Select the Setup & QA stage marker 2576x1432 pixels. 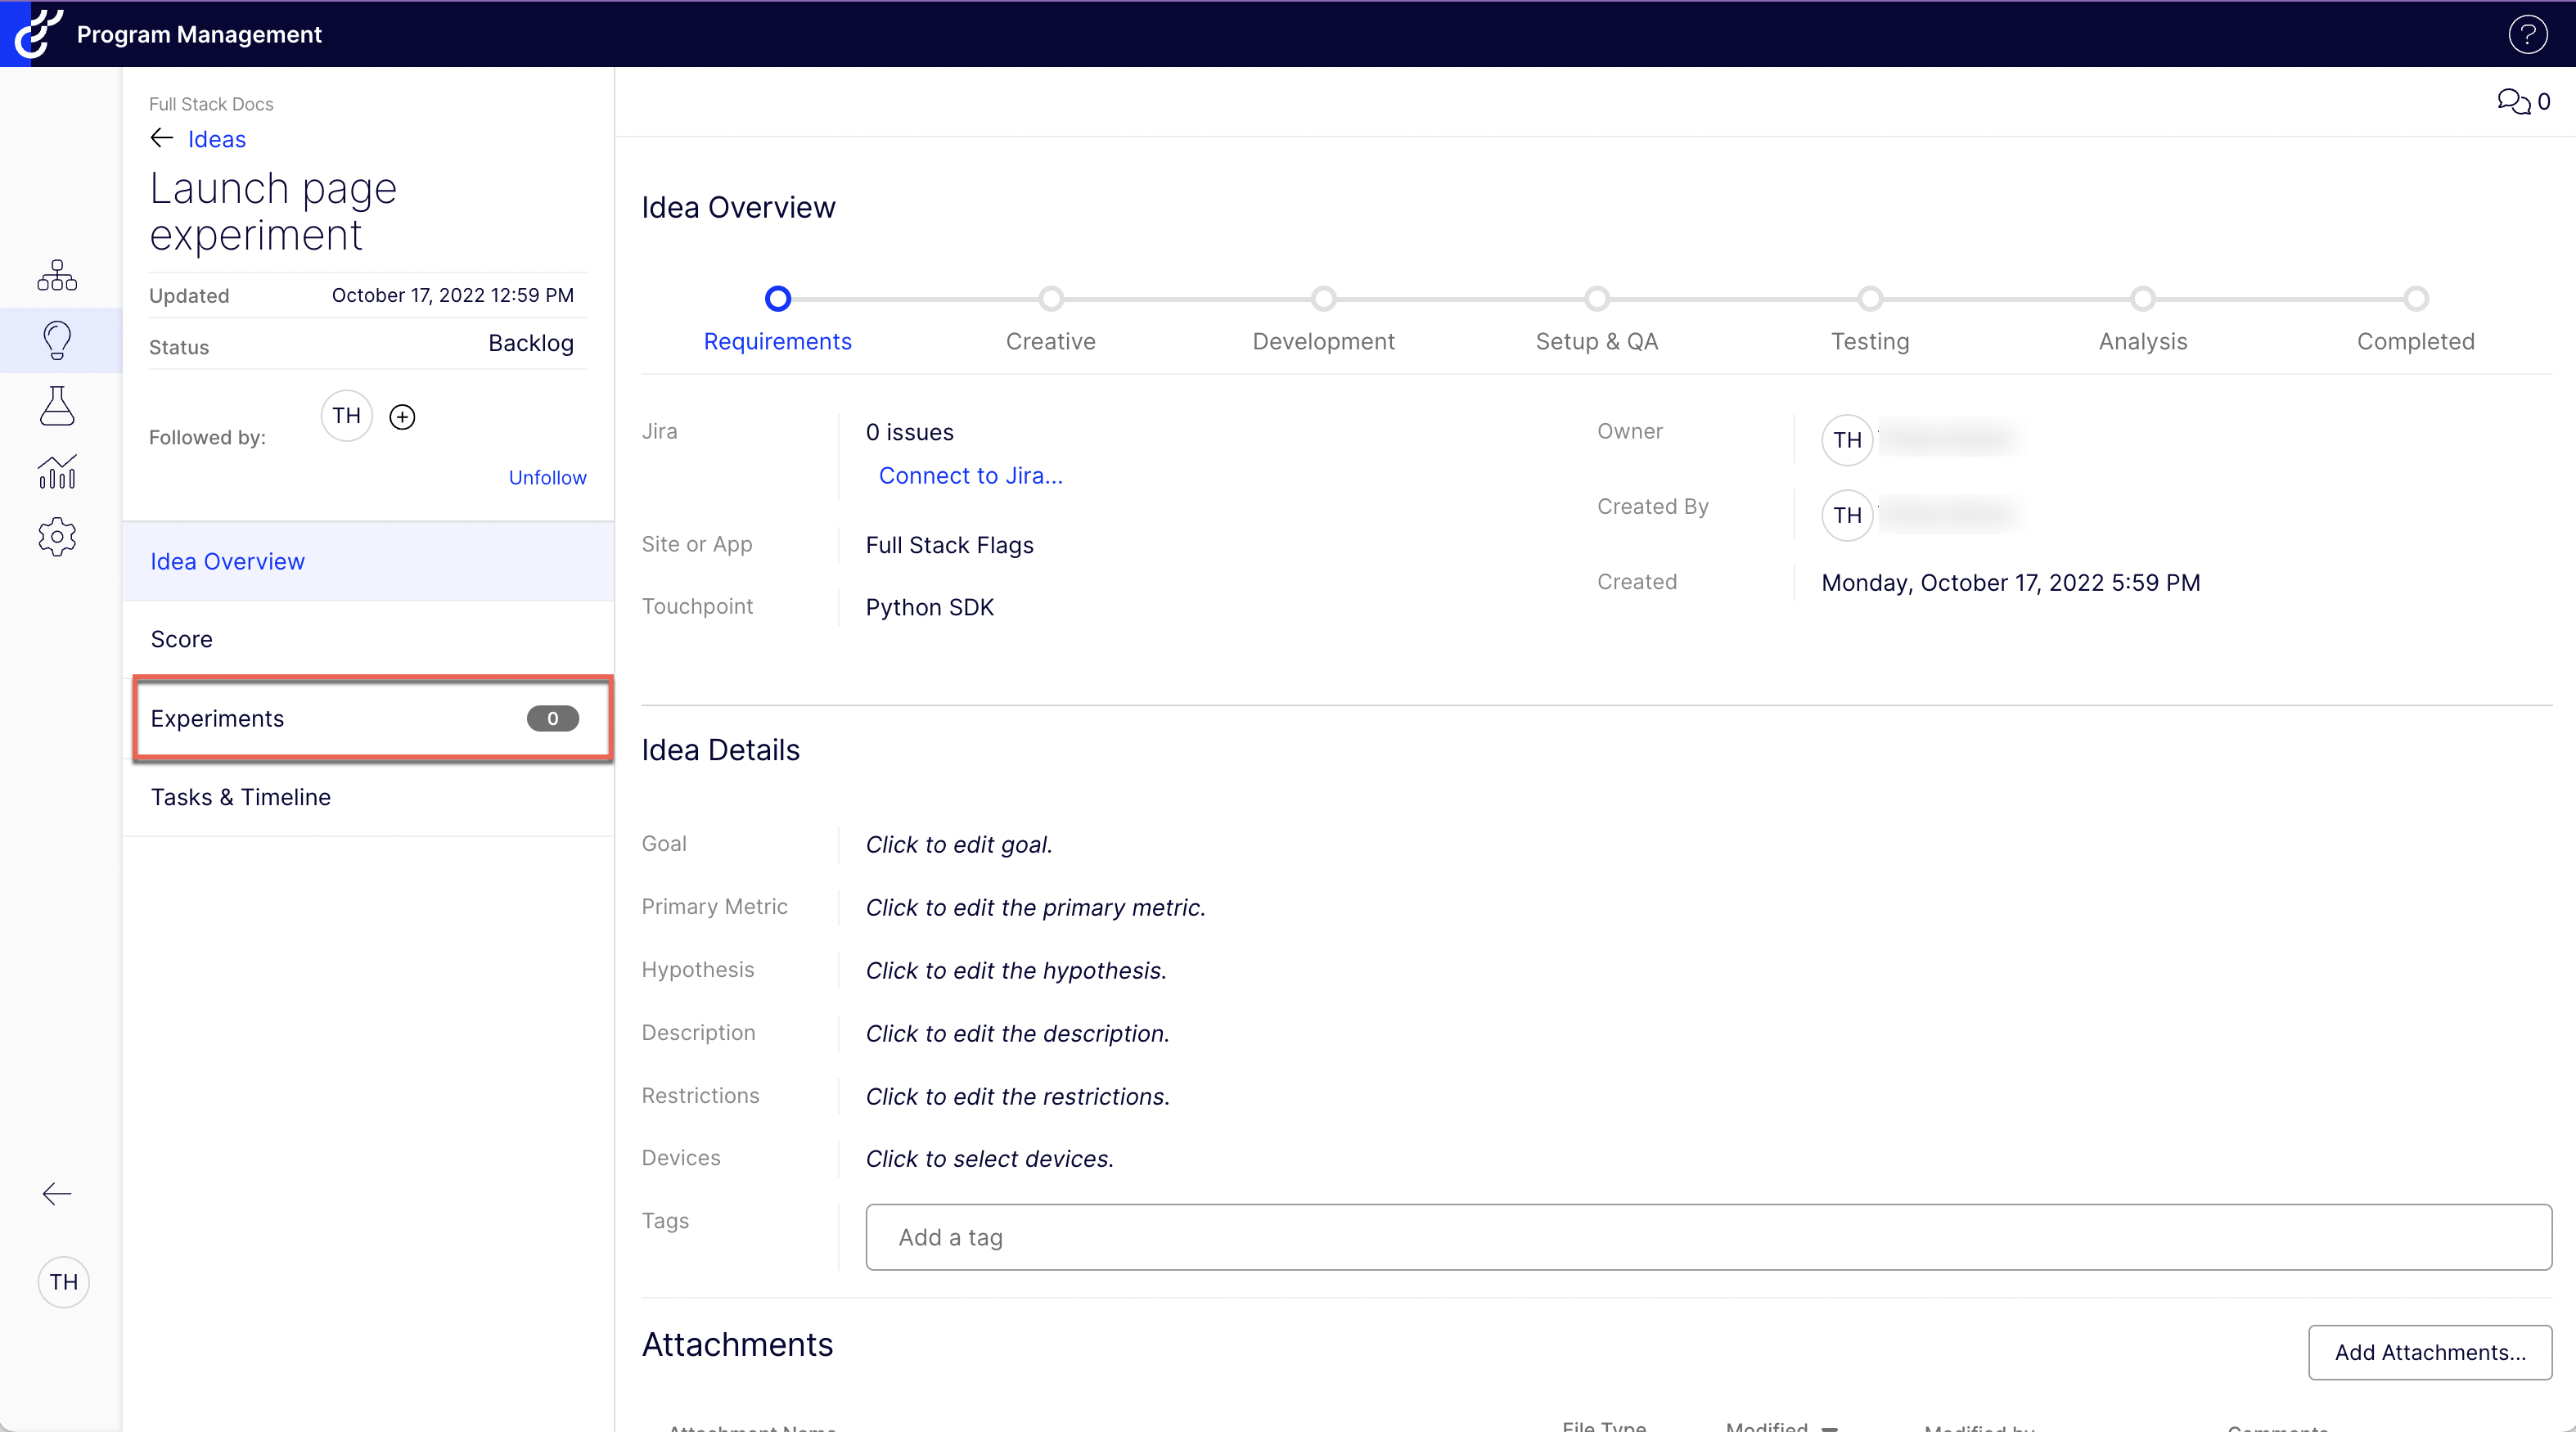(1596, 298)
